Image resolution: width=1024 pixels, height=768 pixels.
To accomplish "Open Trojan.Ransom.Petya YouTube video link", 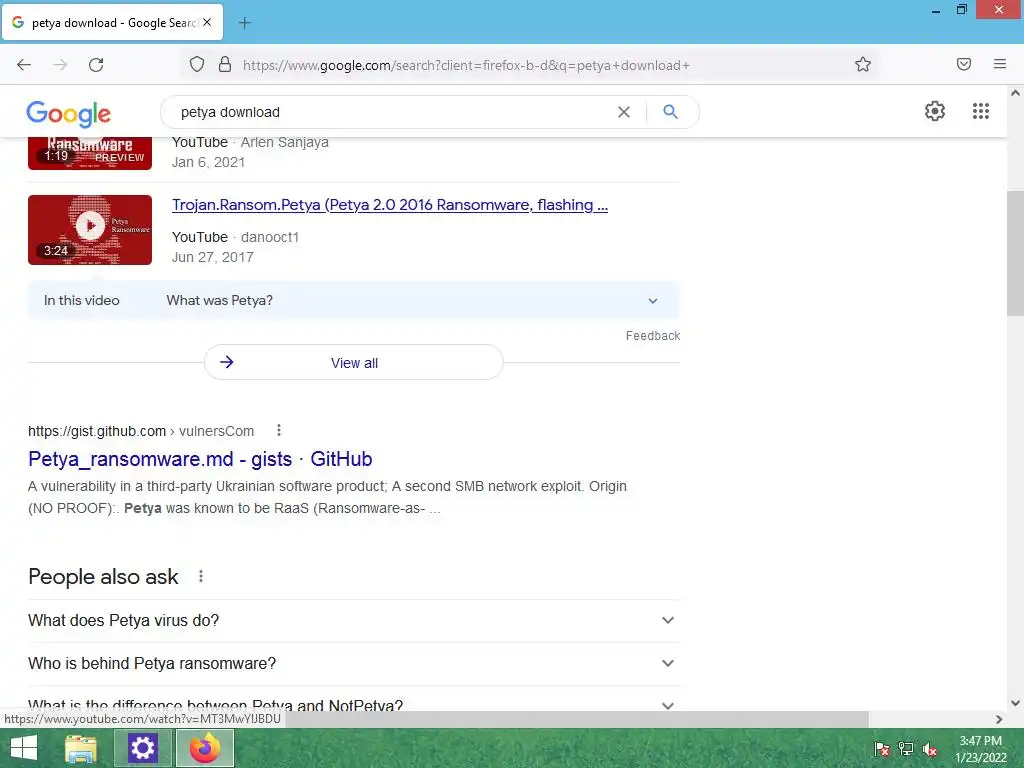I will [390, 205].
